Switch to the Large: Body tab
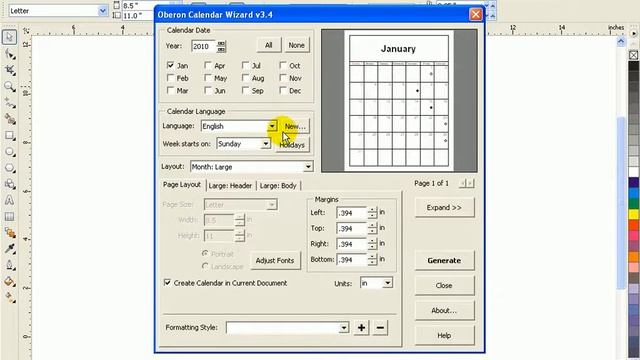The image size is (640, 360). pyautogui.click(x=278, y=186)
